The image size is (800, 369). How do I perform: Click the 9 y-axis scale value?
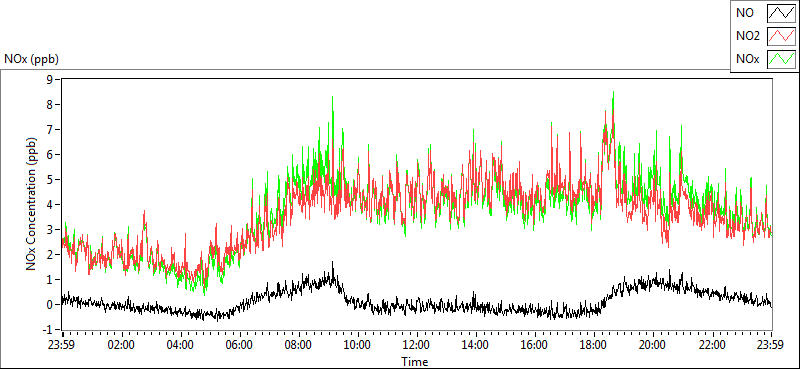click(x=49, y=79)
